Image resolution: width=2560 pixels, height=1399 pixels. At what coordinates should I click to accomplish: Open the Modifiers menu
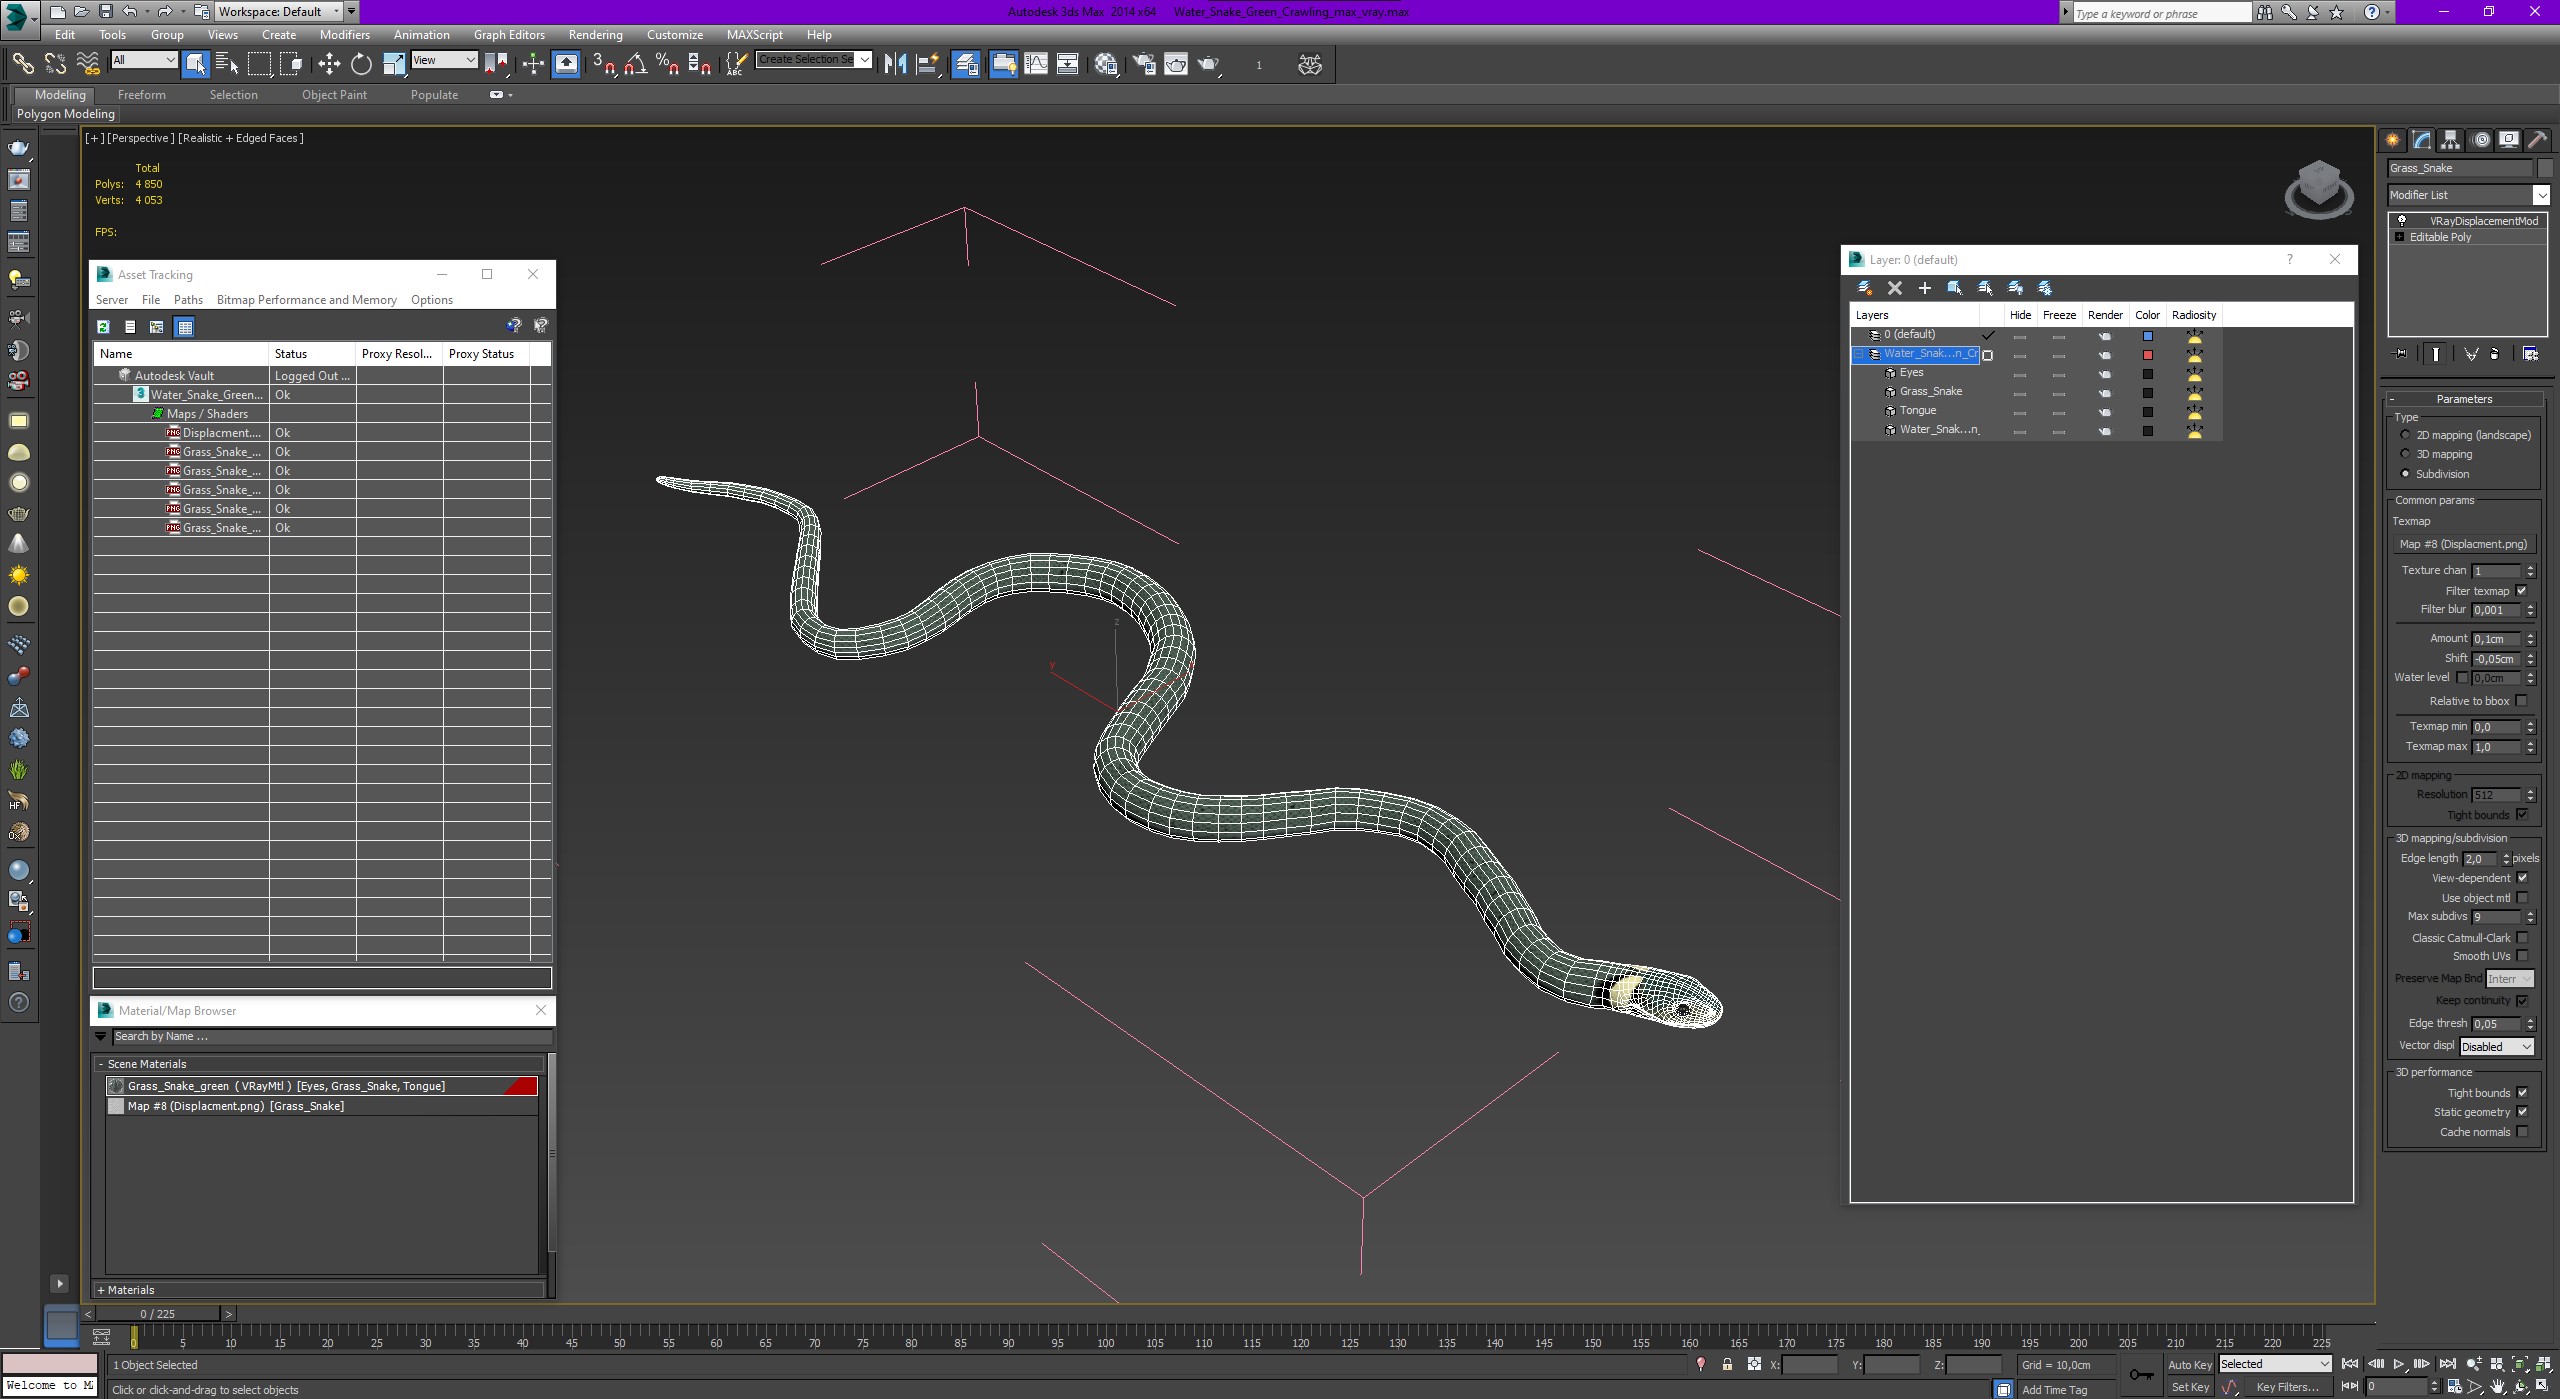pyautogui.click(x=345, y=34)
